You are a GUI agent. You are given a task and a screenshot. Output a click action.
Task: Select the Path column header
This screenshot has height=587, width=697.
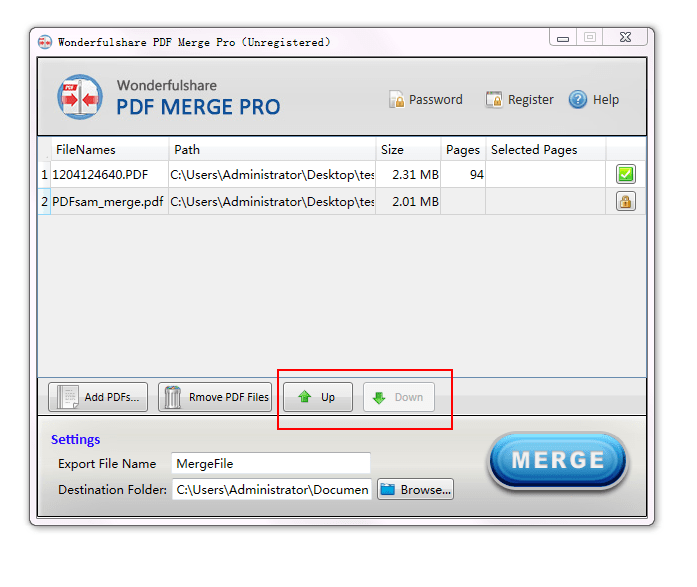(x=272, y=150)
